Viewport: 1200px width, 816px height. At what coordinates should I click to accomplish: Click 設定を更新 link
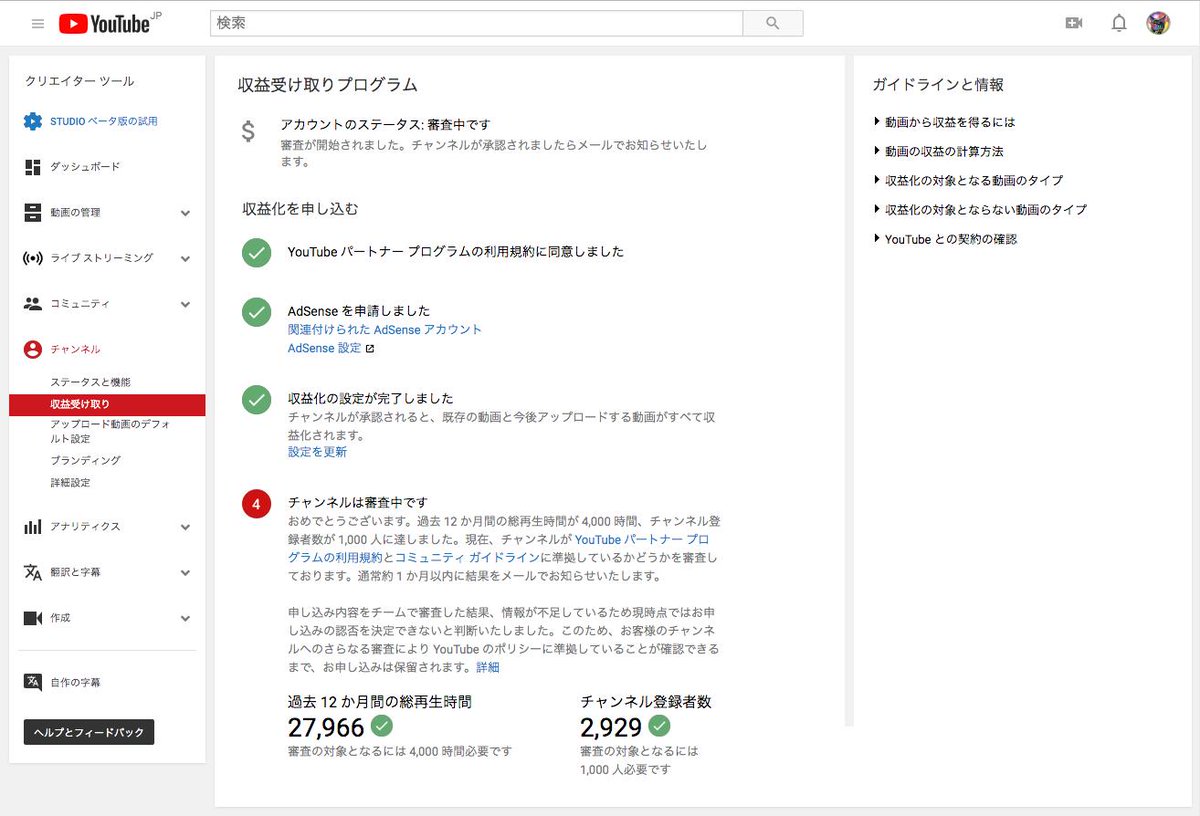point(317,452)
